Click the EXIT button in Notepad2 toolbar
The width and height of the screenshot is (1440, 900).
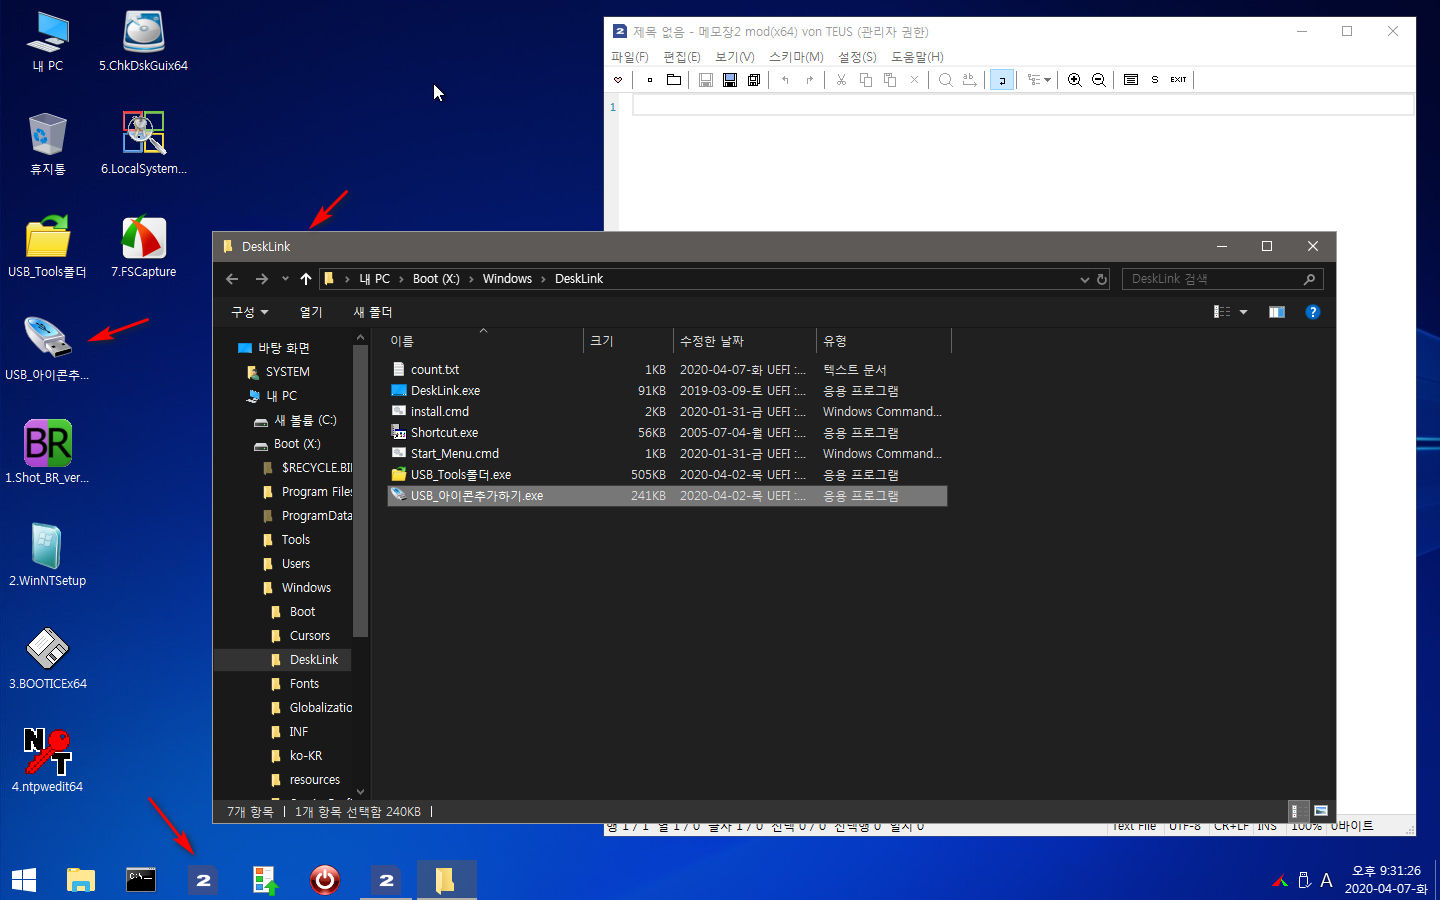tap(1179, 80)
